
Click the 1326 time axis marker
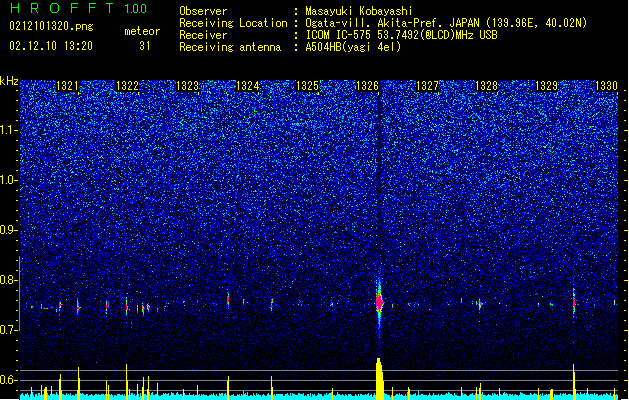pos(367,86)
